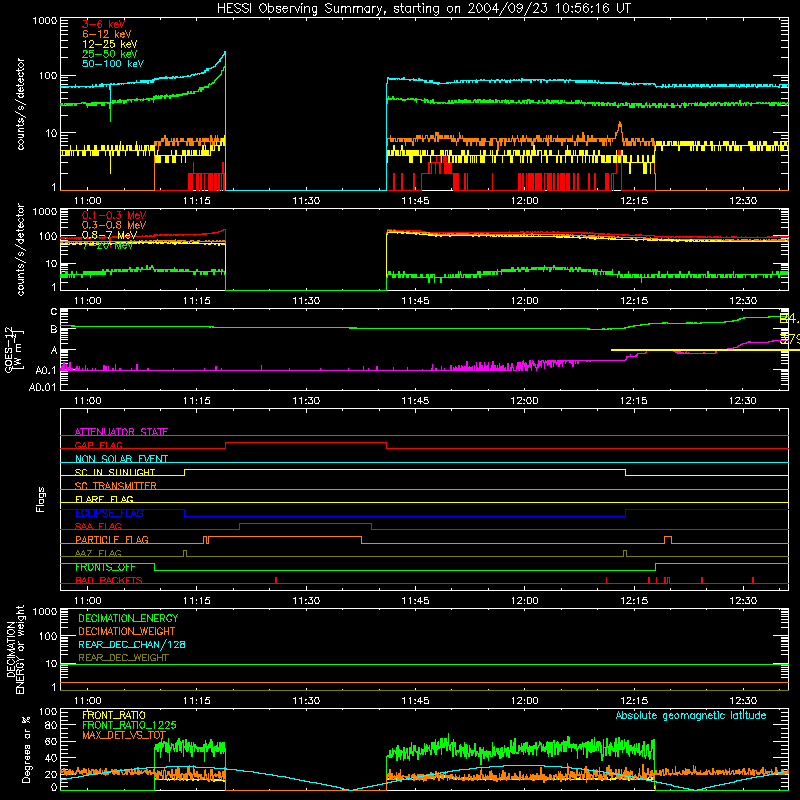Click the 1000 tick on the decimation panel
Image resolution: width=800 pixels, height=800 pixels.
45,611
